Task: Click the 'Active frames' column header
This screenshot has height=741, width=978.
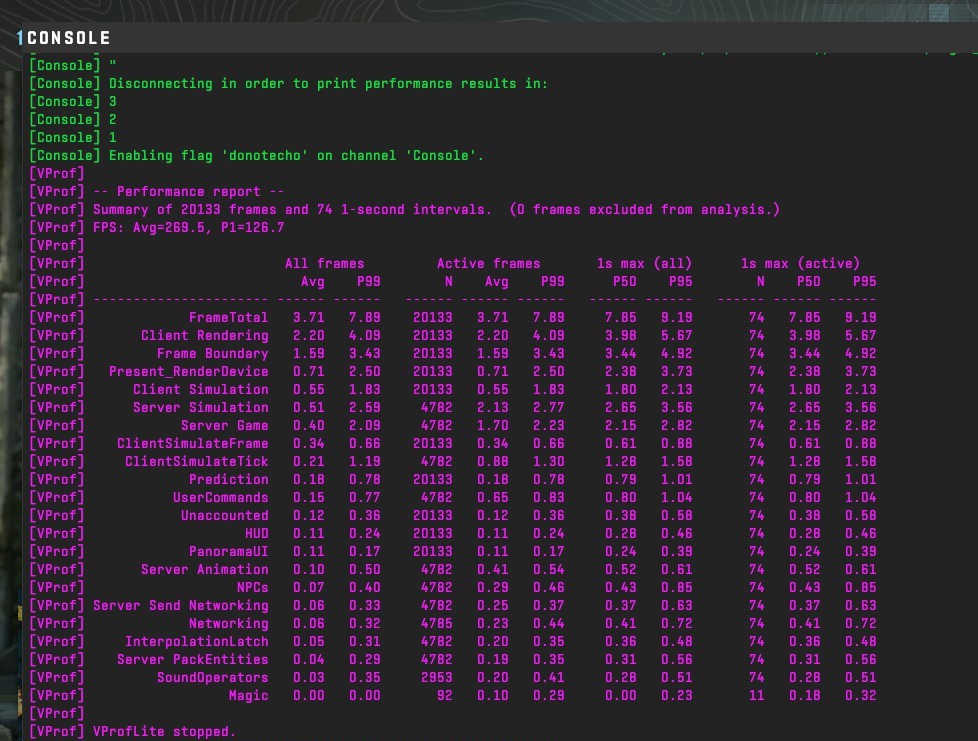Action: pyautogui.click(x=488, y=264)
